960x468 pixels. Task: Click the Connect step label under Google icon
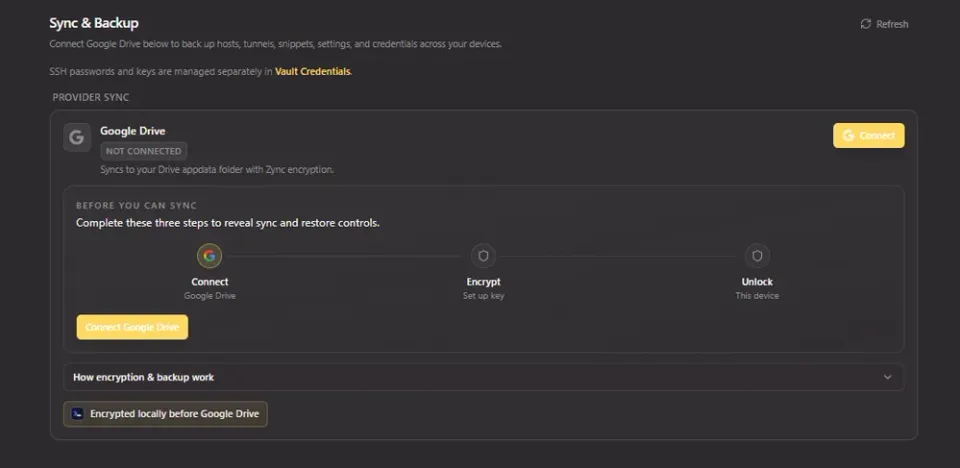click(x=209, y=282)
